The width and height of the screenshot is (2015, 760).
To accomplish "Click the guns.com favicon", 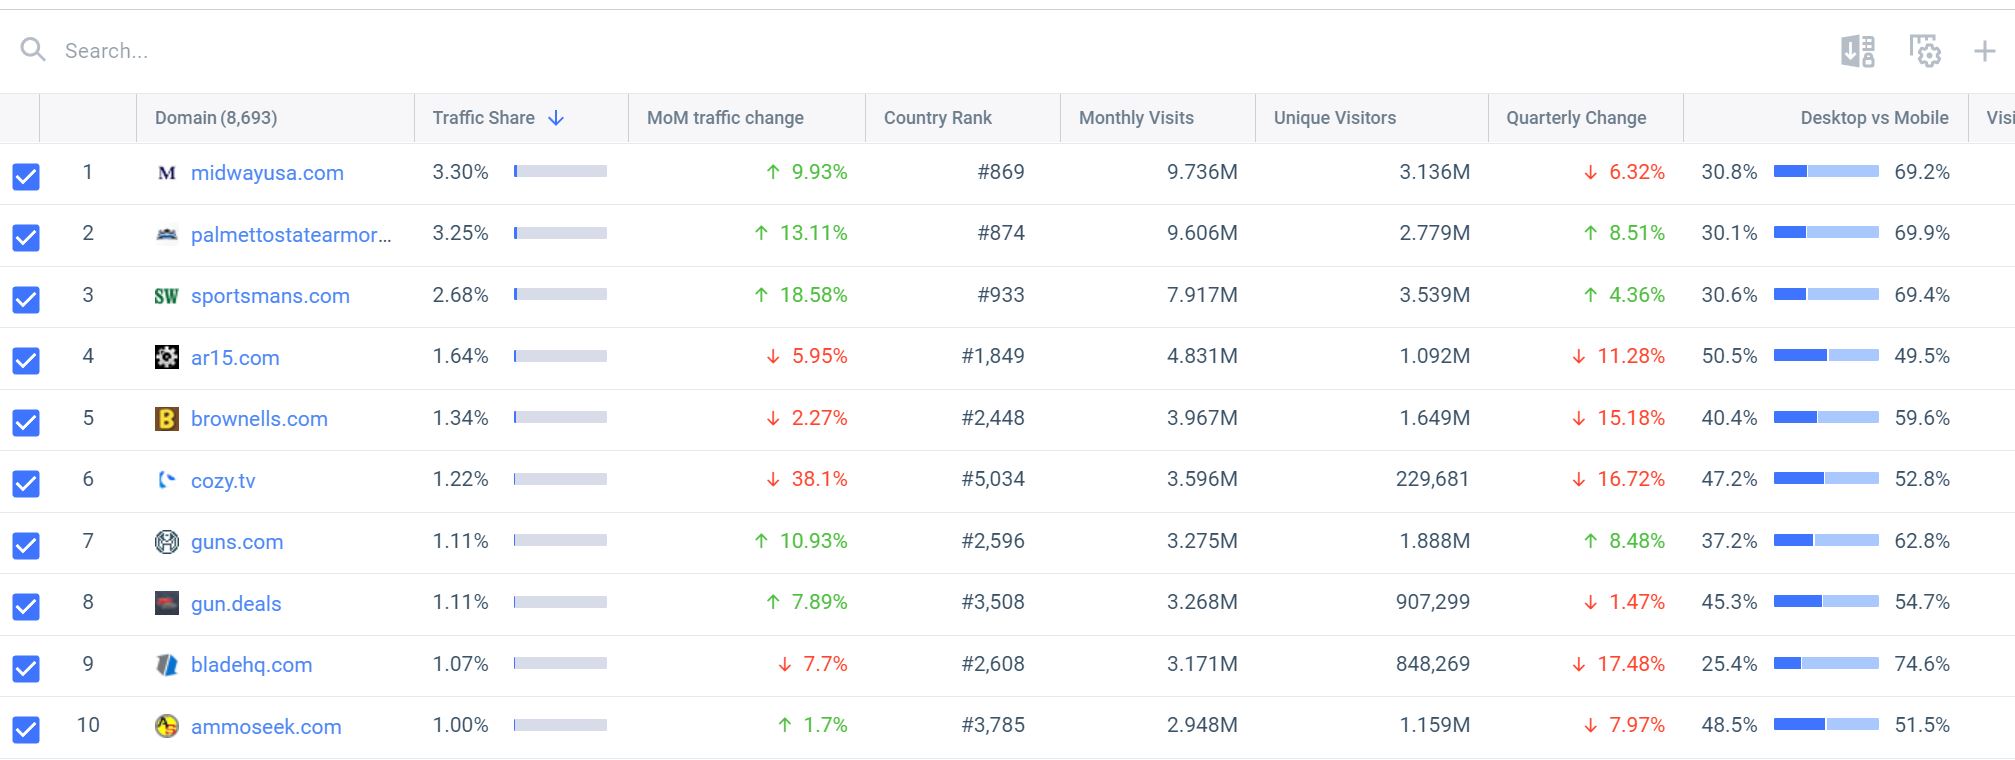I will point(167,542).
